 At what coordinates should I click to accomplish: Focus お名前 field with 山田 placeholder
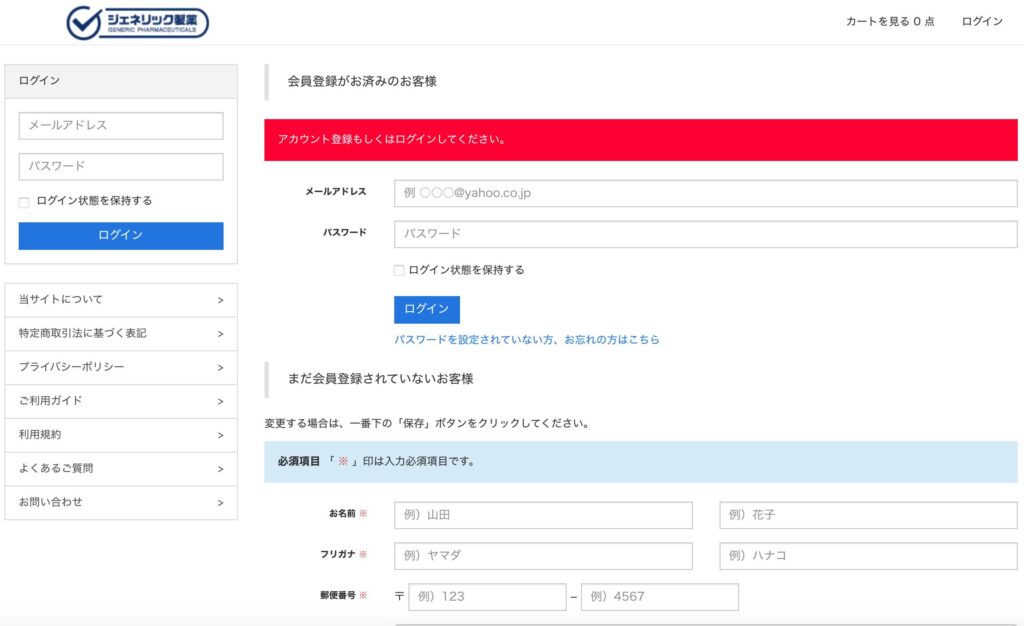[x=543, y=515]
